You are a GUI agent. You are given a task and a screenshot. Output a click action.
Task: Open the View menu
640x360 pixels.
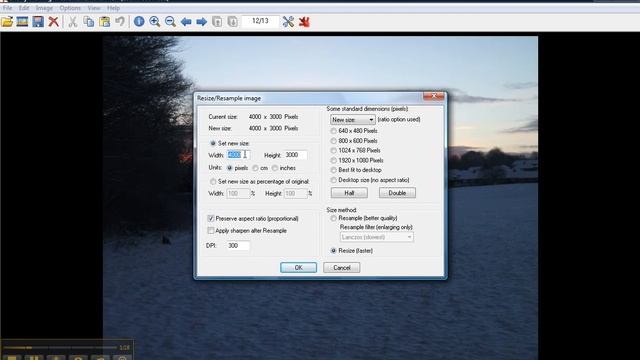94,8
